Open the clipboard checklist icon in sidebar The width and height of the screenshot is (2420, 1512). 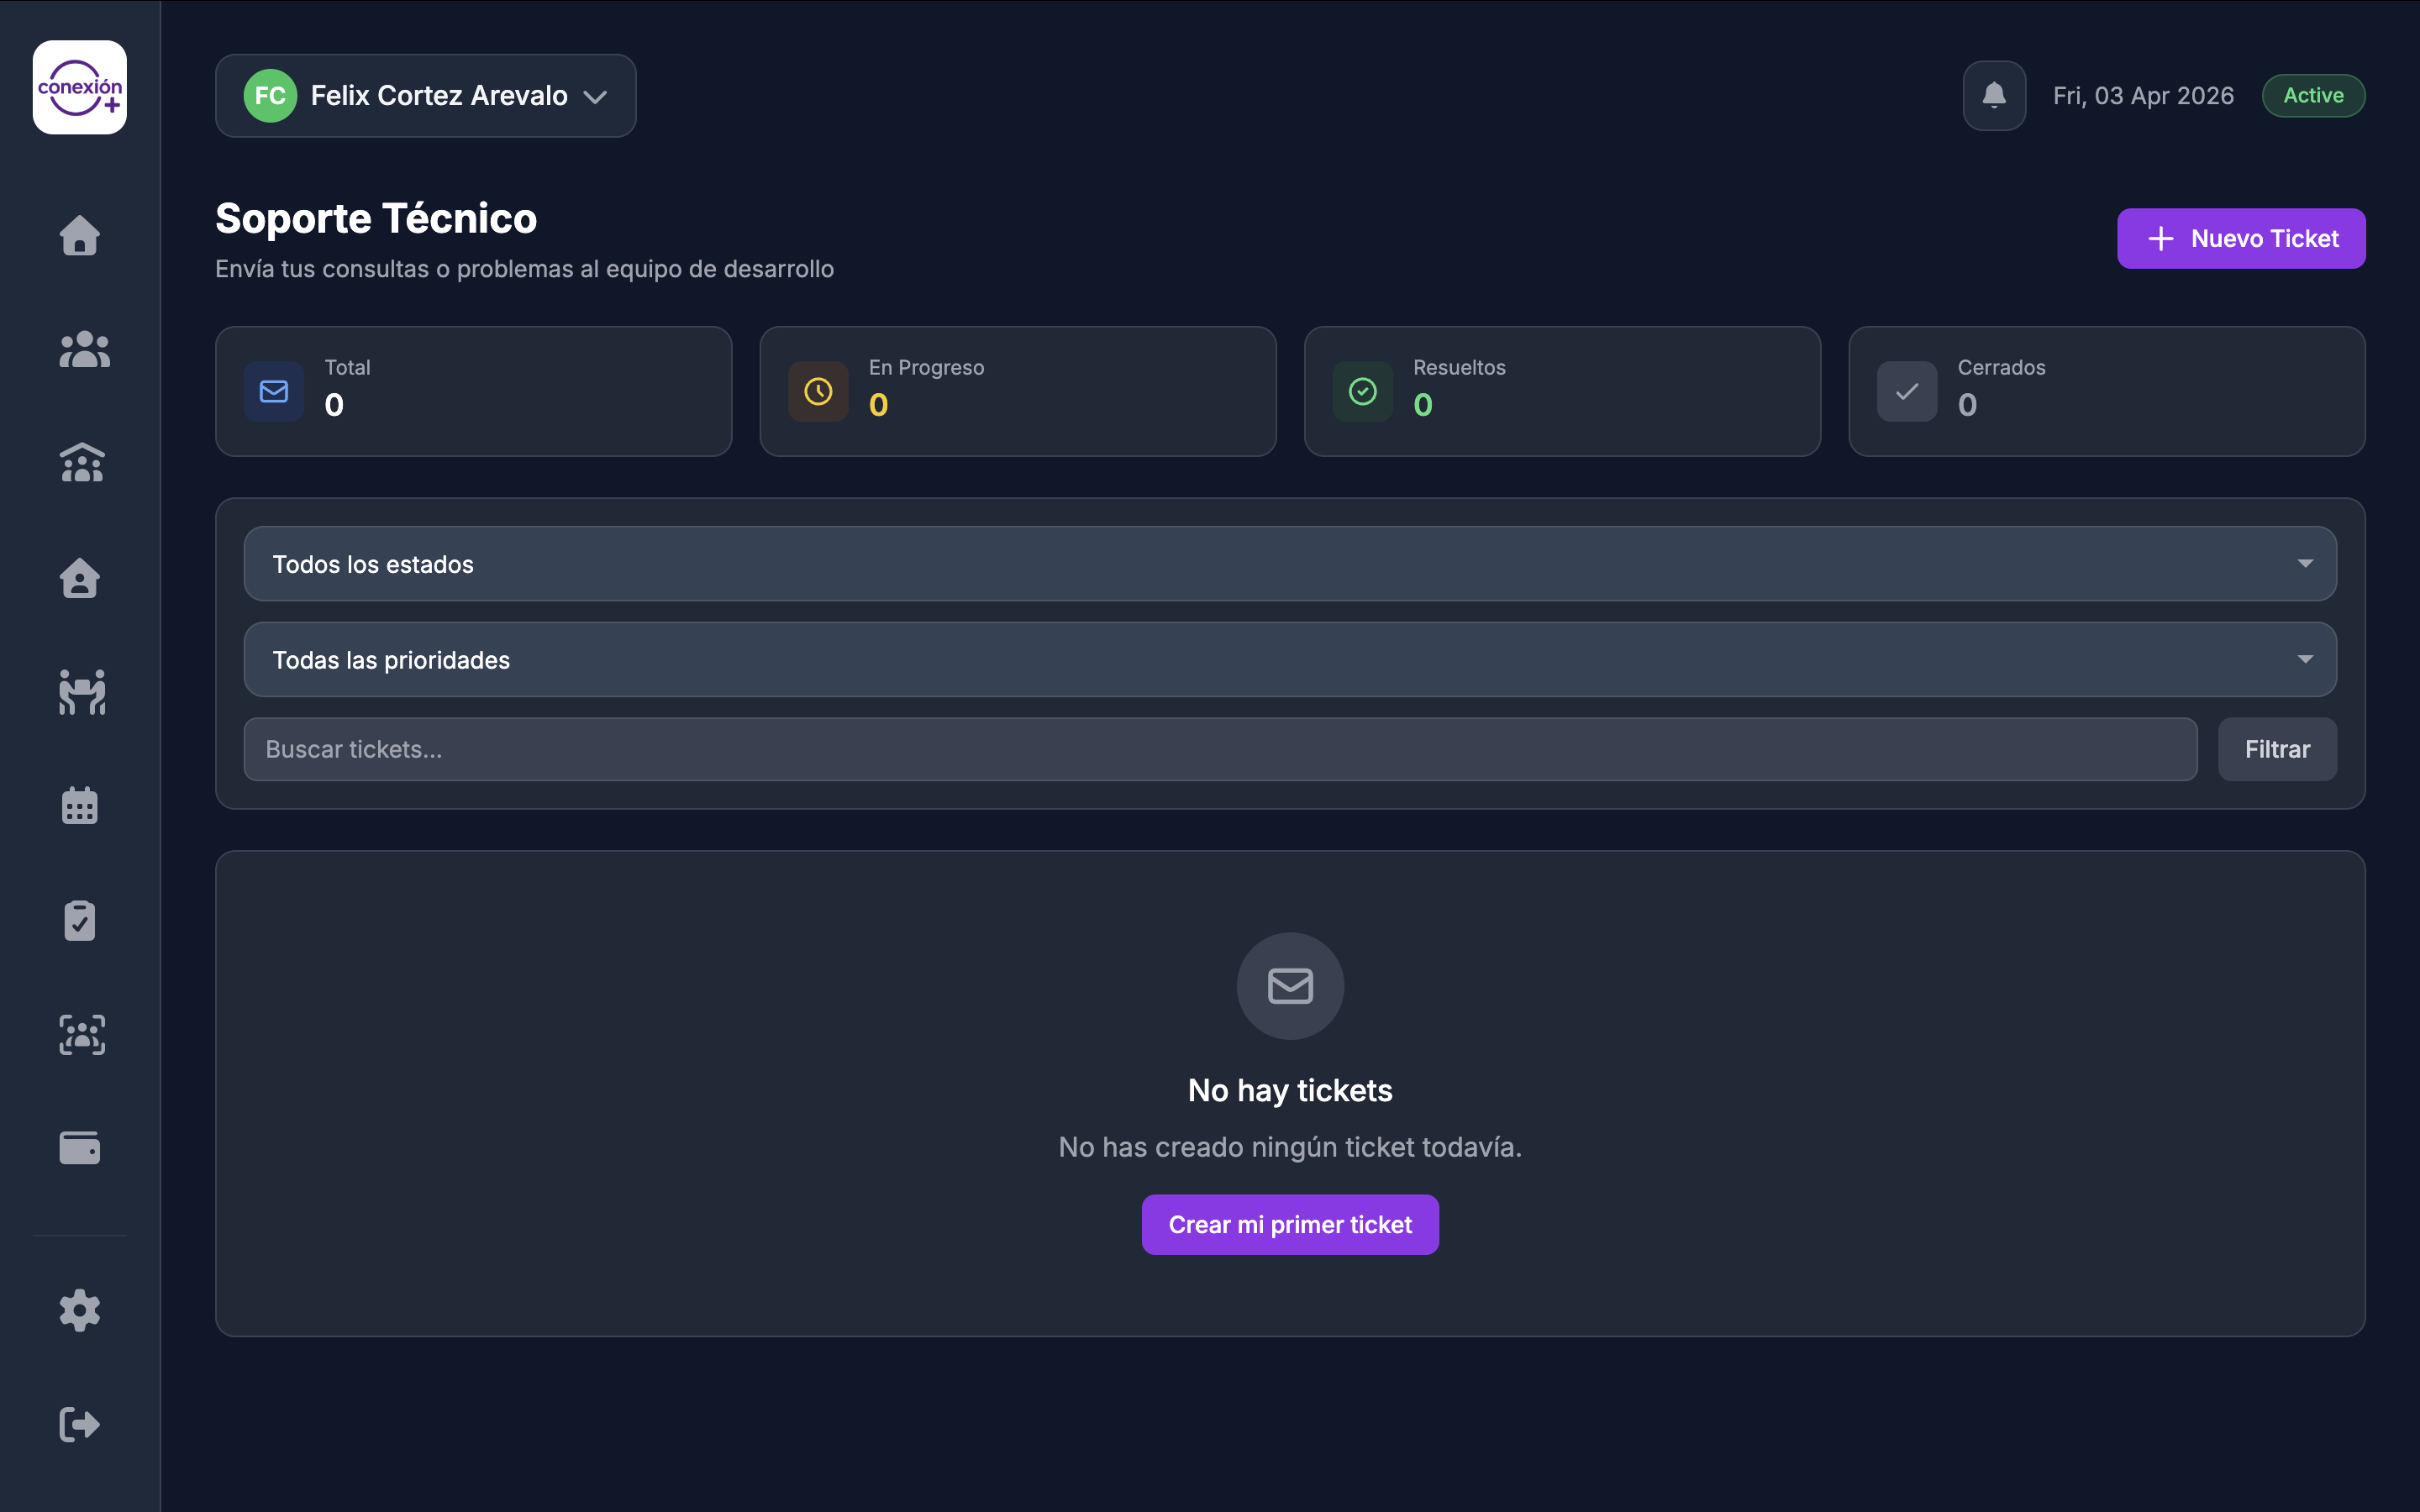(x=80, y=920)
